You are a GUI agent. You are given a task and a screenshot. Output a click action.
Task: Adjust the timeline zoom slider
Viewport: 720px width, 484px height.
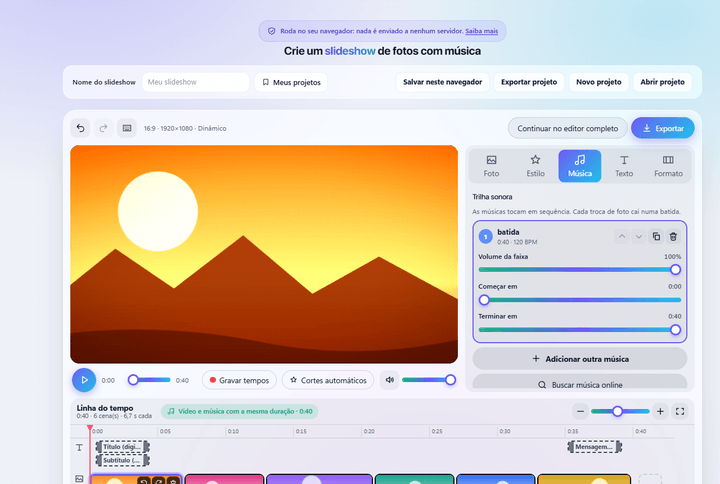tap(620, 411)
